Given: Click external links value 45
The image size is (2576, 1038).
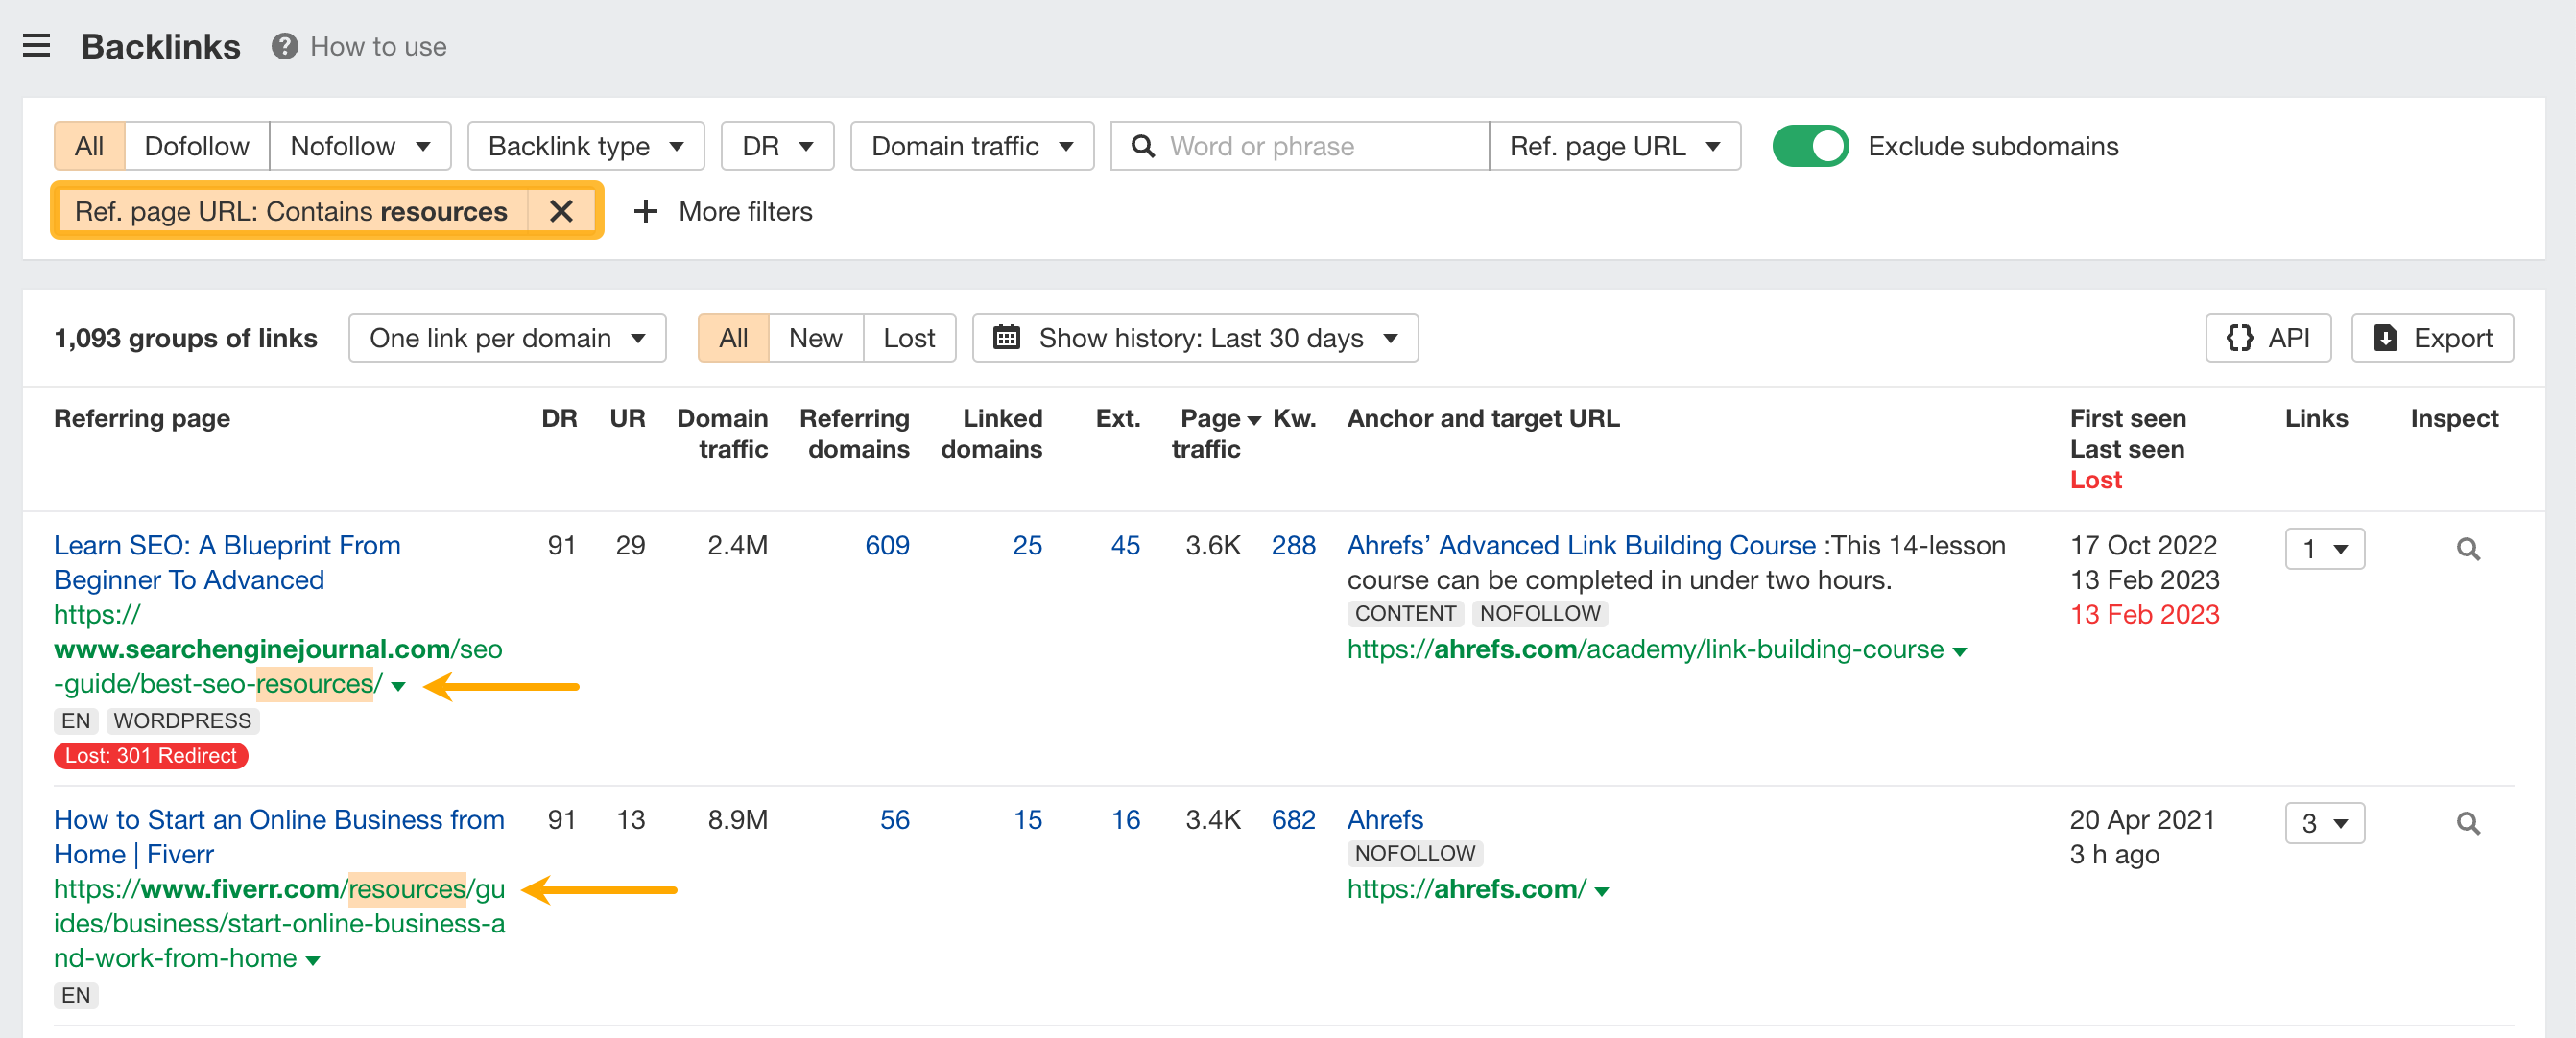Looking at the screenshot, I should (1125, 545).
